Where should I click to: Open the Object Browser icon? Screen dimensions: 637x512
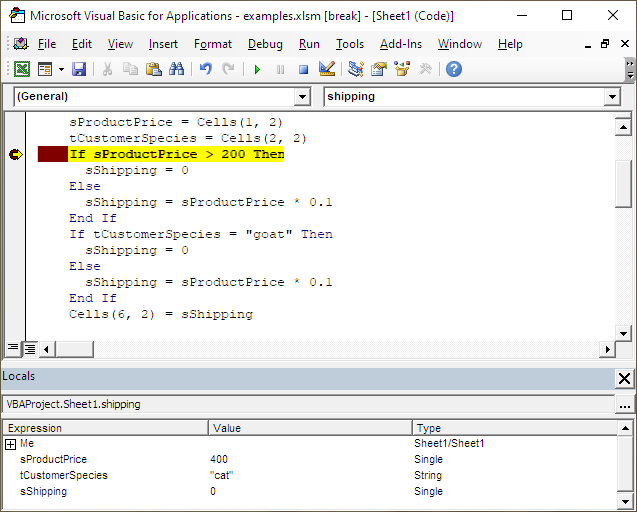tap(402, 69)
